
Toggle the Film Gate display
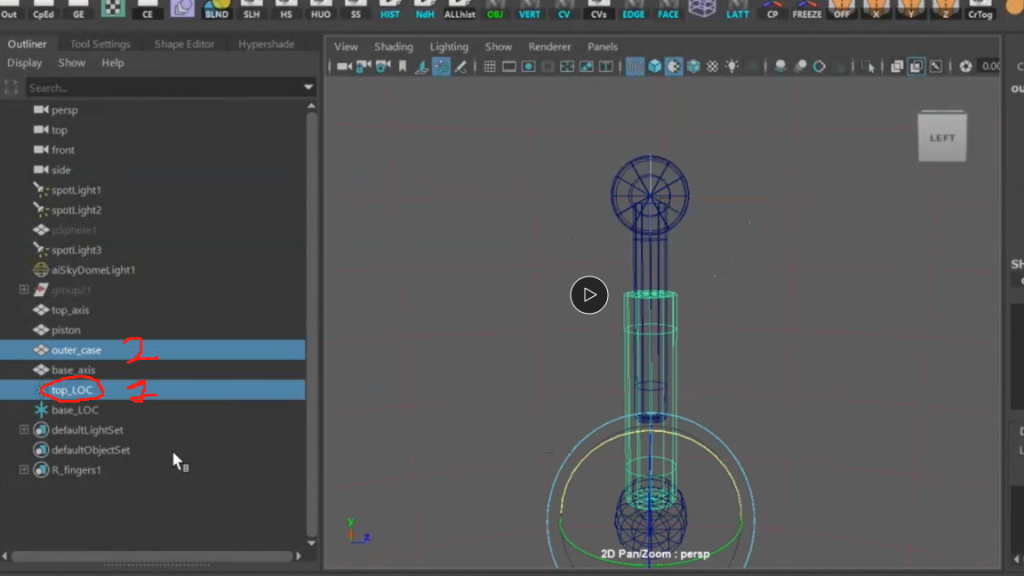pyautogui.click(x=509, y=67)
